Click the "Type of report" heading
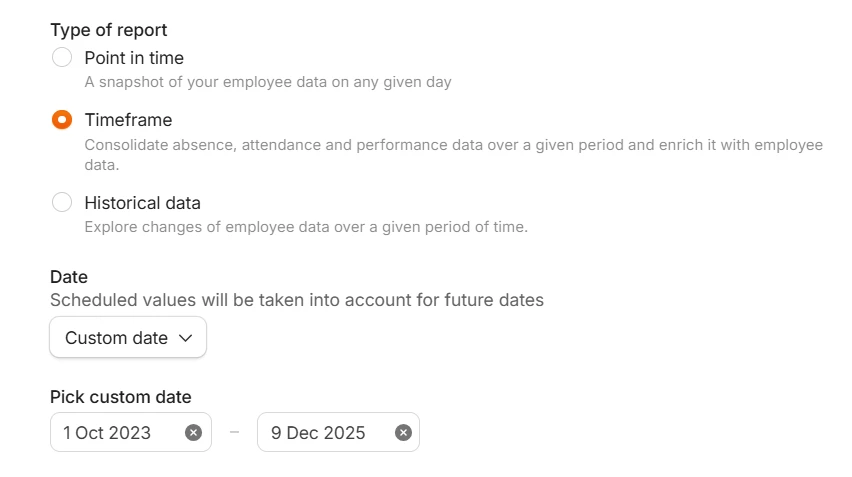Screen dimensions: 852x477 [x=109, y=30]
